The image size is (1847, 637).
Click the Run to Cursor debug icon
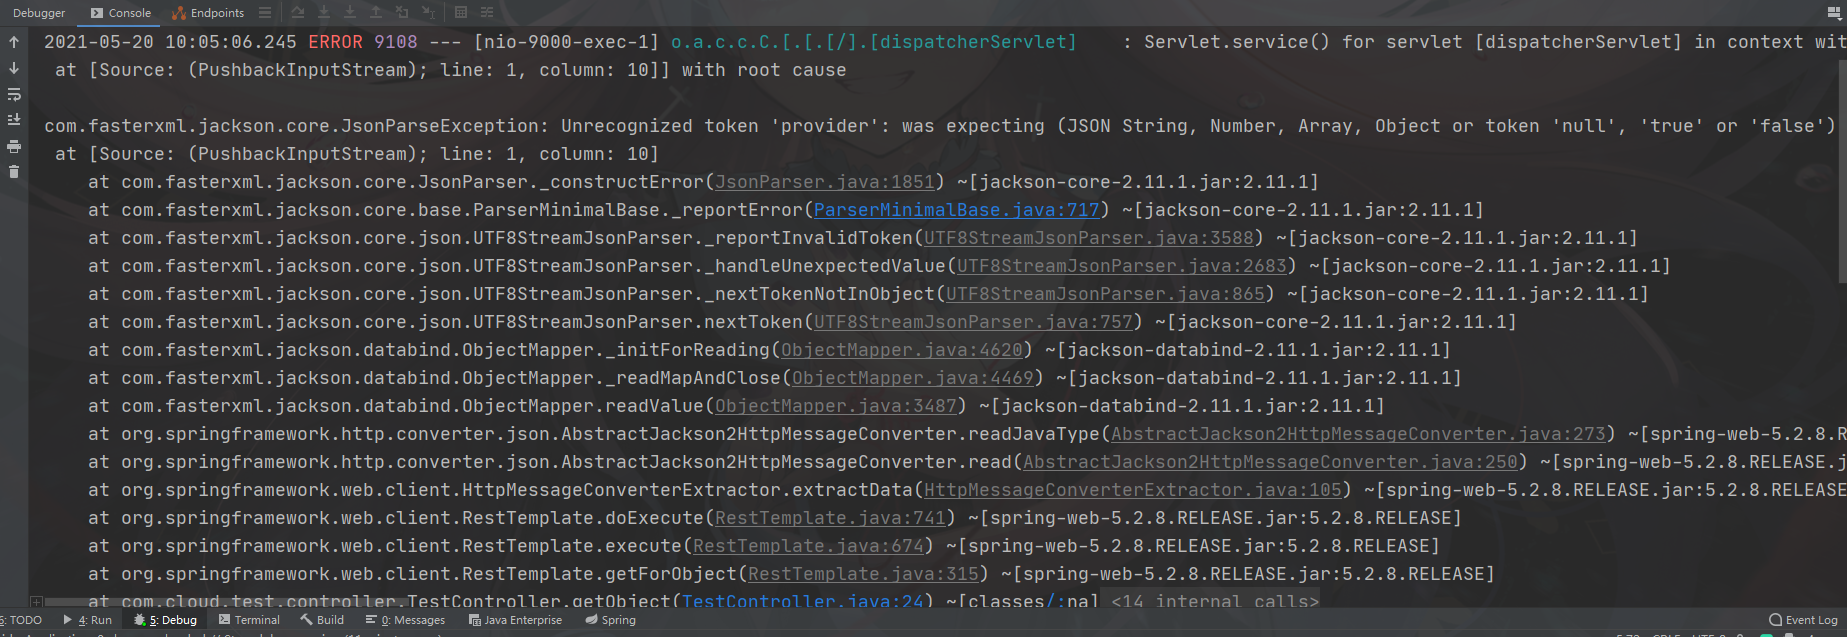428,12
